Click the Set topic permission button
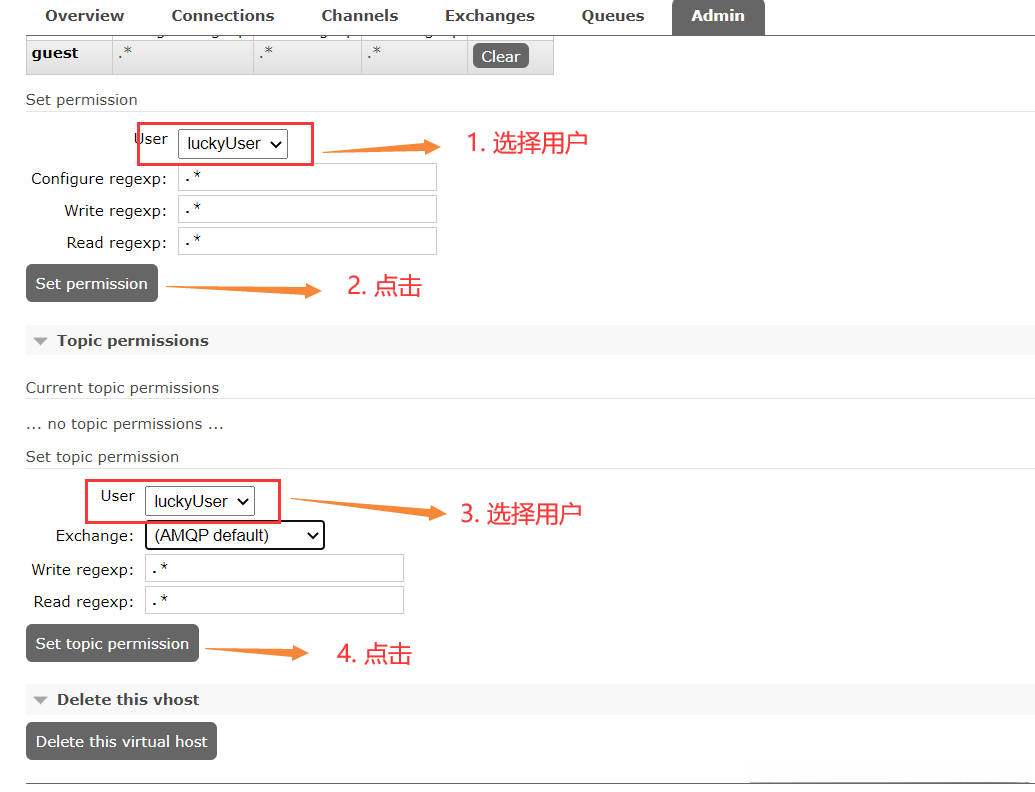This screenshot has height=792, width=1035. tap(112, 643)
